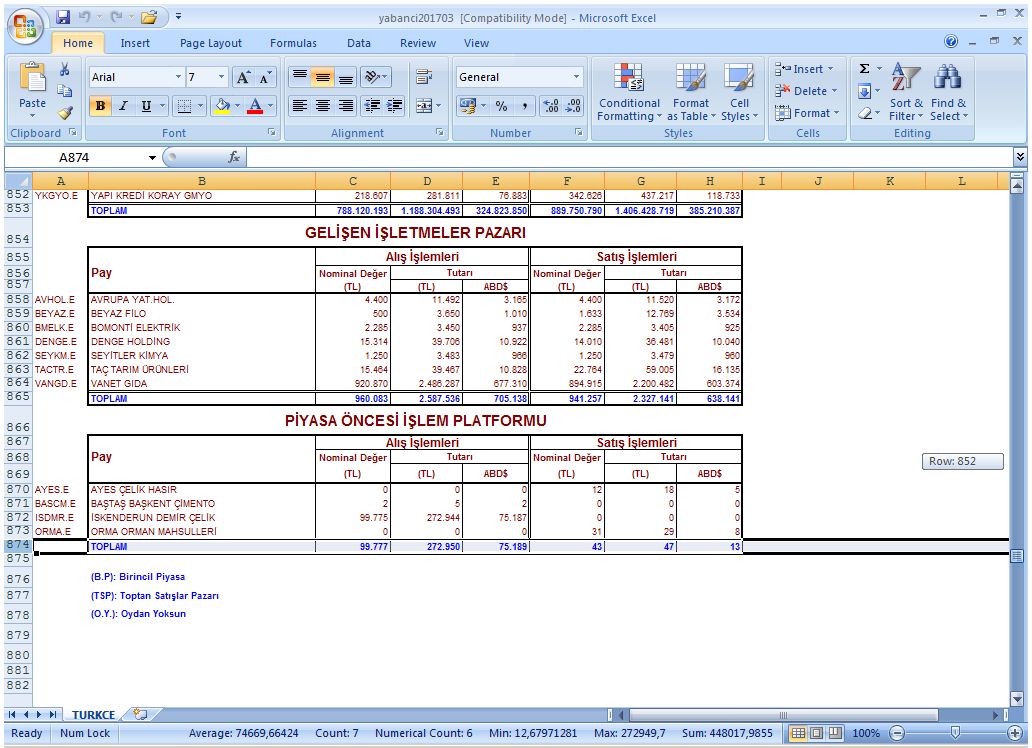Click the Insert Function fx button
The image size is (1032, 748).
click(x=234, y=157)
